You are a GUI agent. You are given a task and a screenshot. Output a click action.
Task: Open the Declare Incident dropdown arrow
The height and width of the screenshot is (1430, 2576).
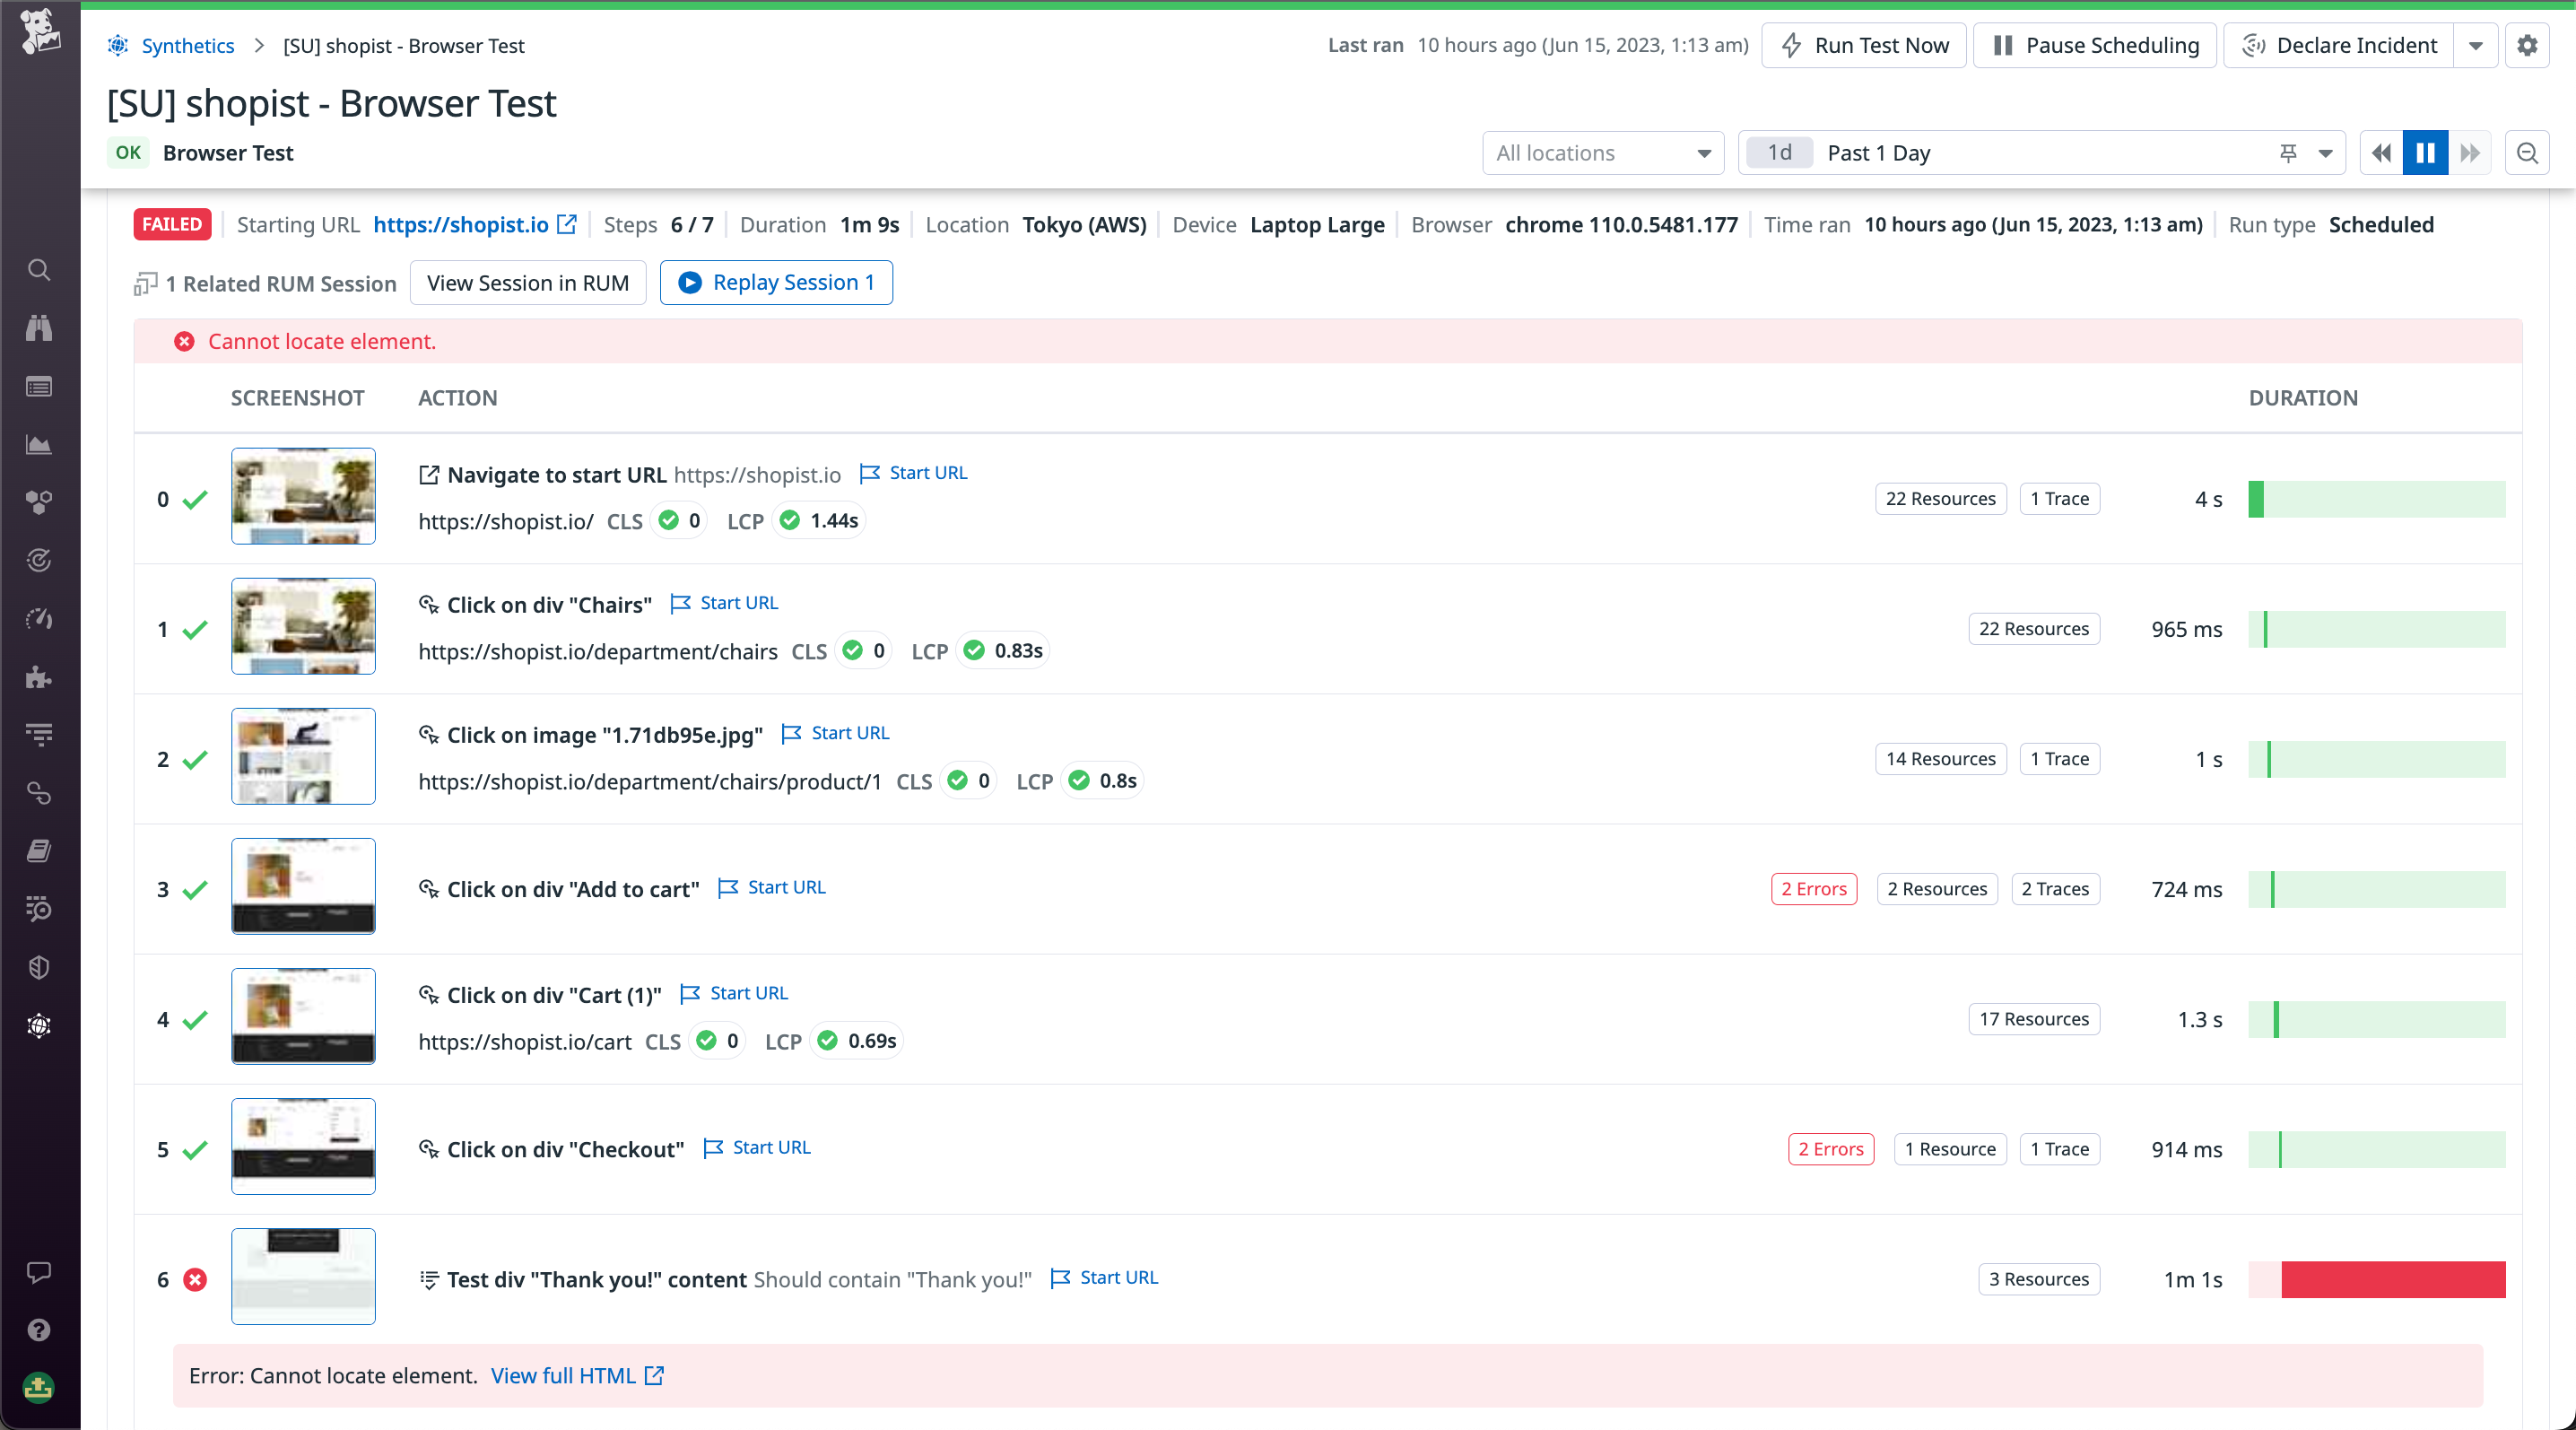(2477, 45)
